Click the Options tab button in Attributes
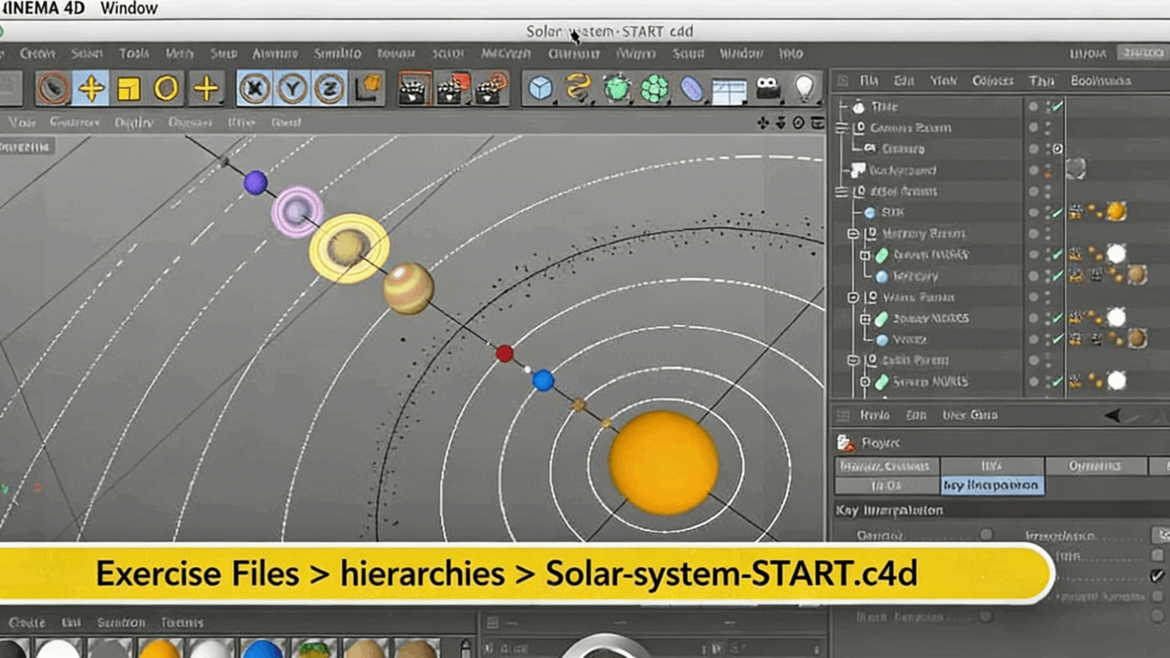1170x658 pixels. pyautogui.click(x=1094, y=466)
